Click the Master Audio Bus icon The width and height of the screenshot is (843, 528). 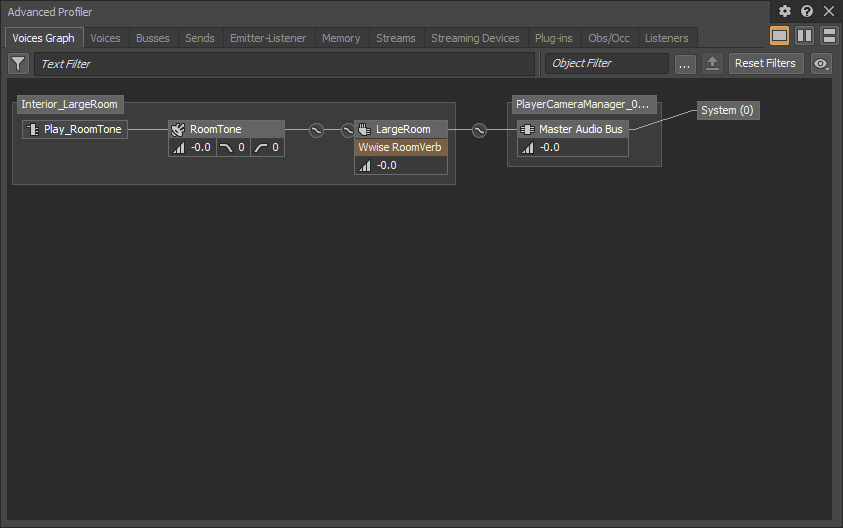click(527, 130)
